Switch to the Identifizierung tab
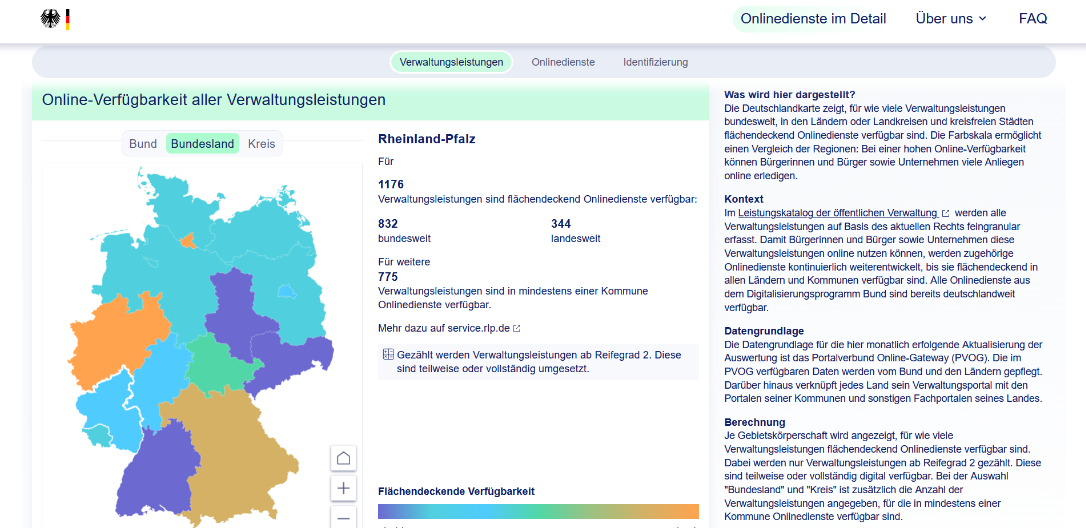The width and height of the screenshot is (1086, 528). pos(655,62)
